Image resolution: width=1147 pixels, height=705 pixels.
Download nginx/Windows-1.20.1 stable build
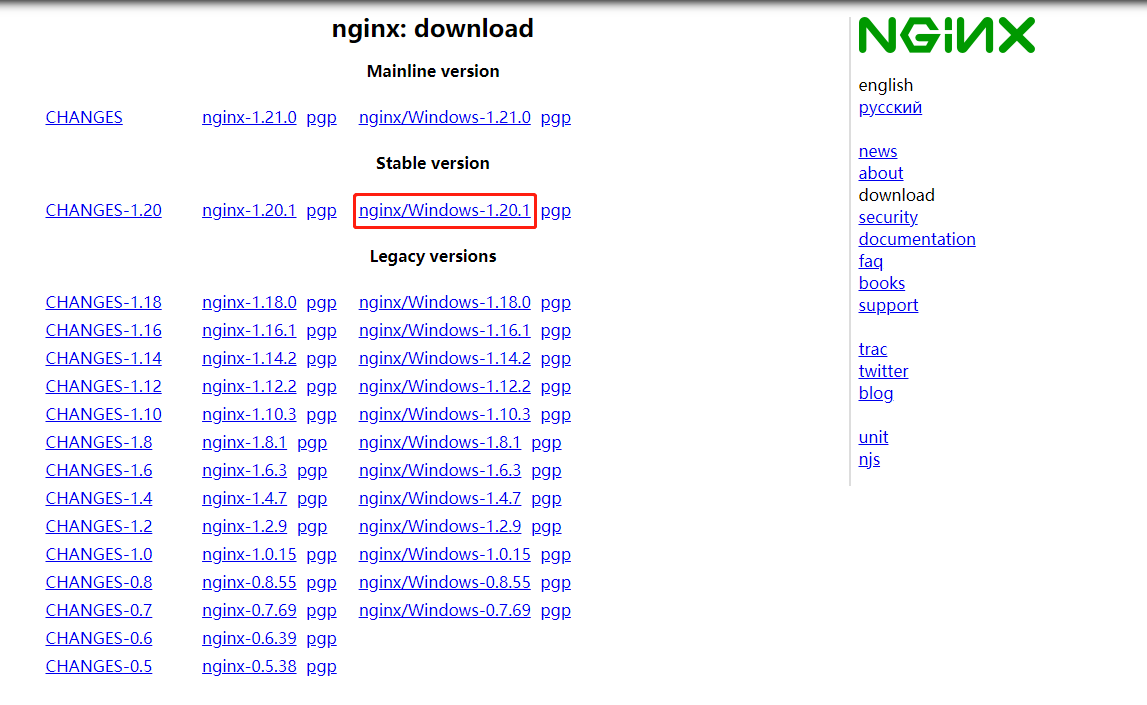click(x=445, y=211)
